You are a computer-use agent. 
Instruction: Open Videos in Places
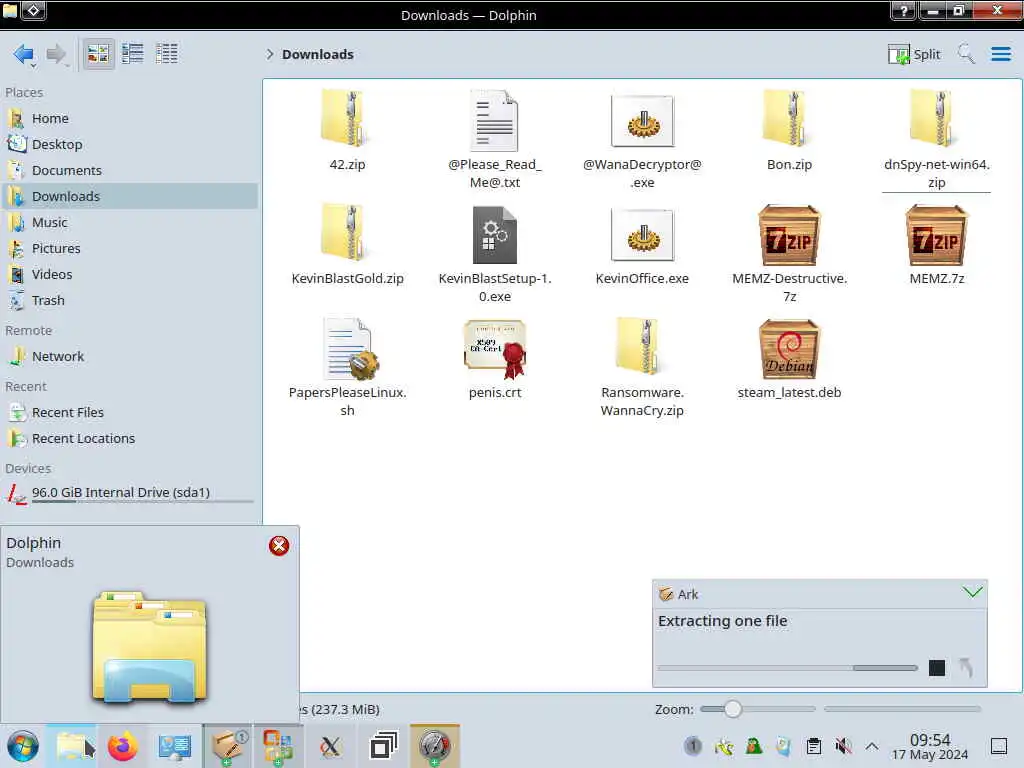pyautogui.click(x=129, y=274)
